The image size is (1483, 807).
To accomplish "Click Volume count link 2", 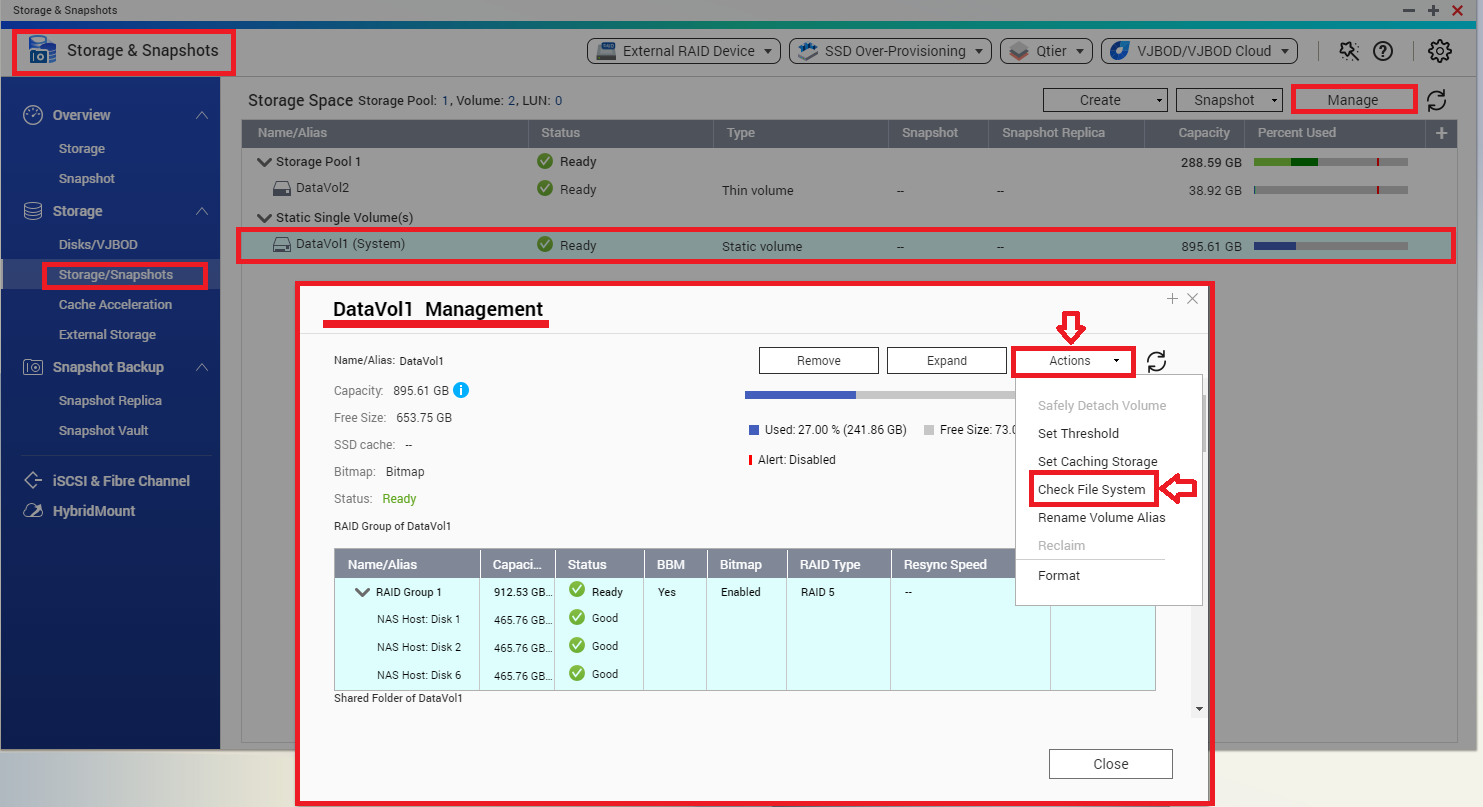I will pyautogui.click(x=511, y=101).
